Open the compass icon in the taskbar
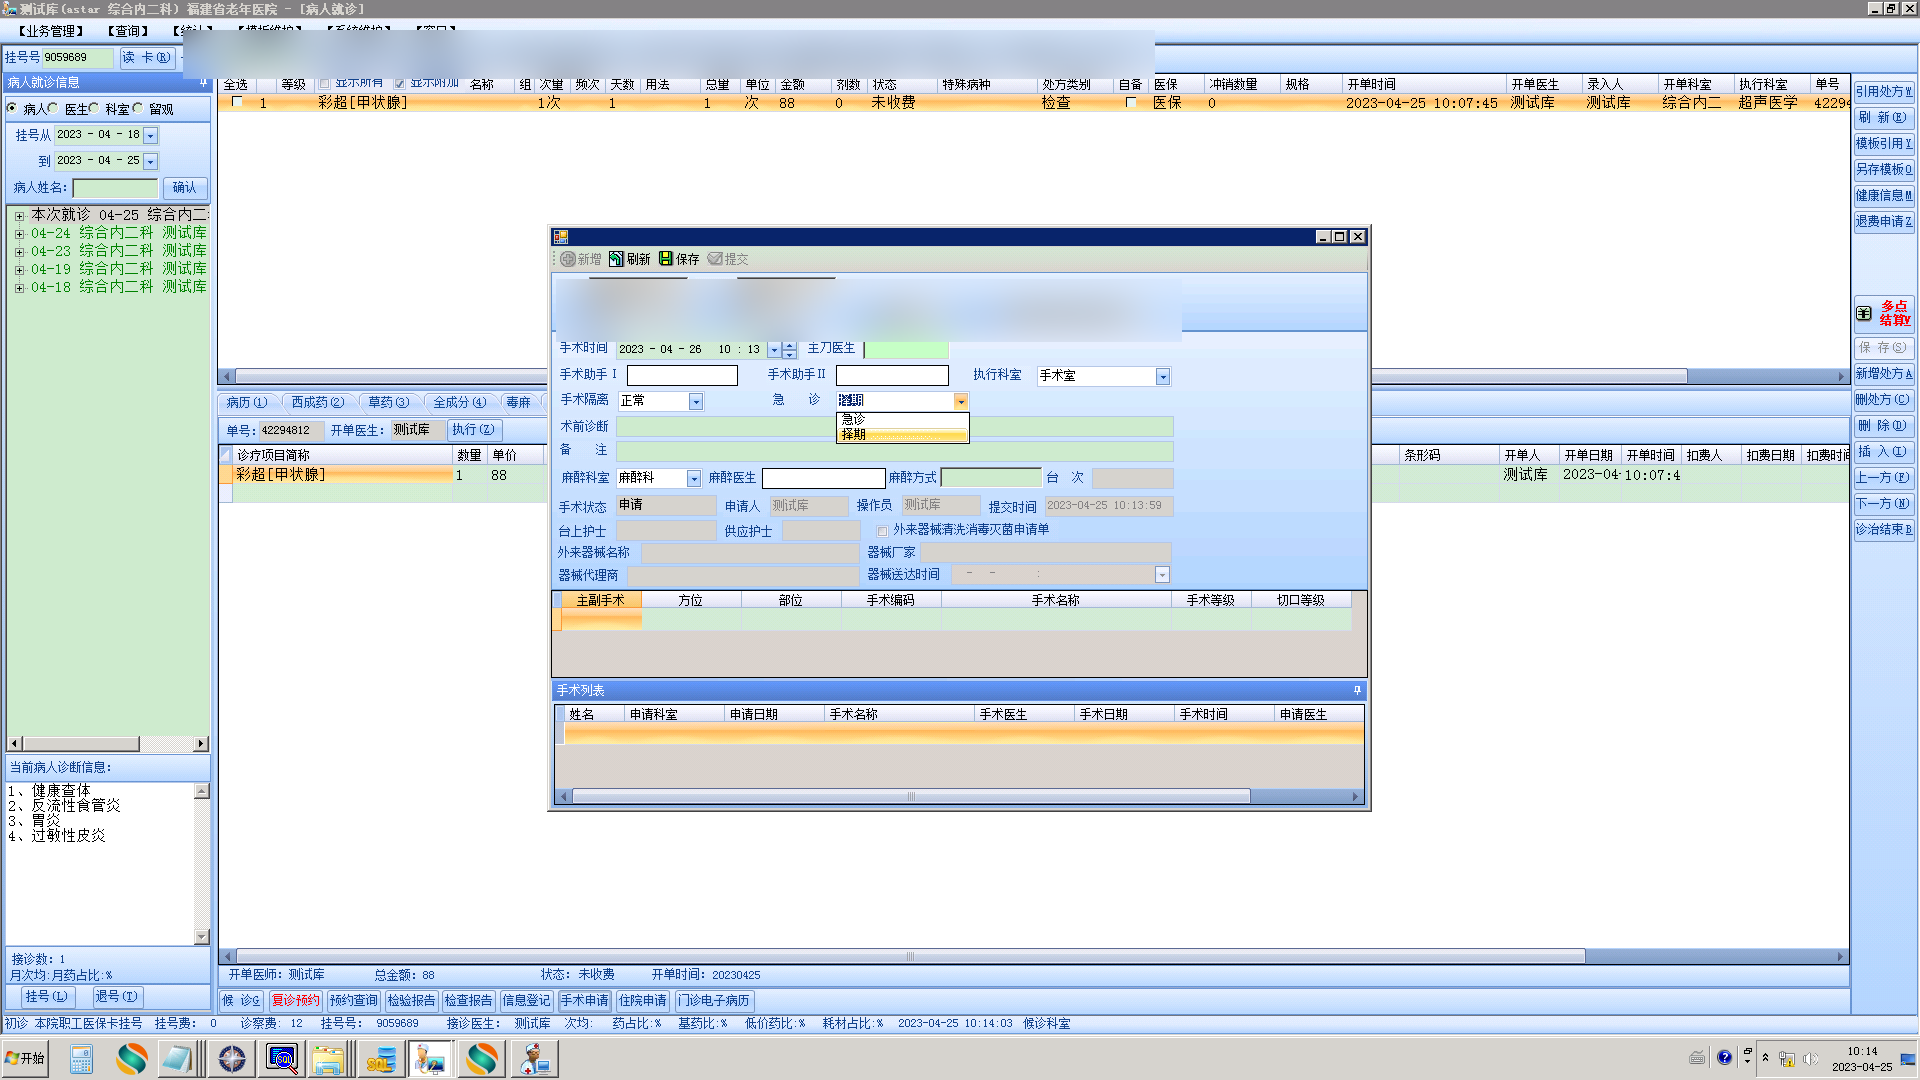The image size is (1920, 1080). [x=232, y=1058]
